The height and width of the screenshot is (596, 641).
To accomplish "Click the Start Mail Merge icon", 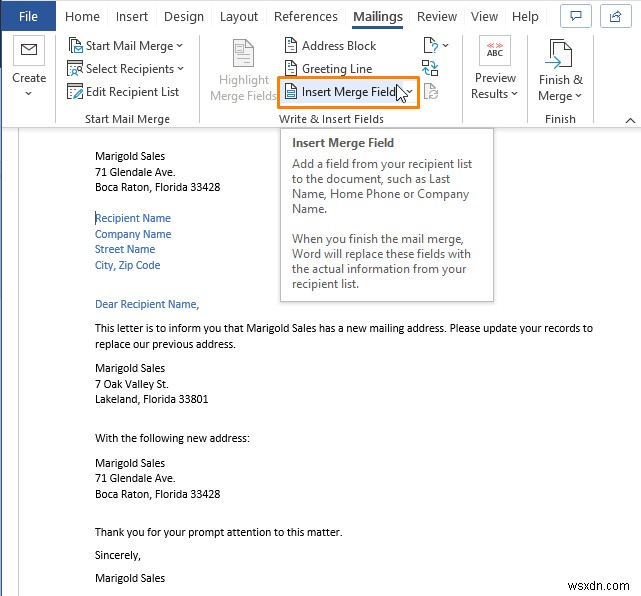I will [x=75, y=45].
